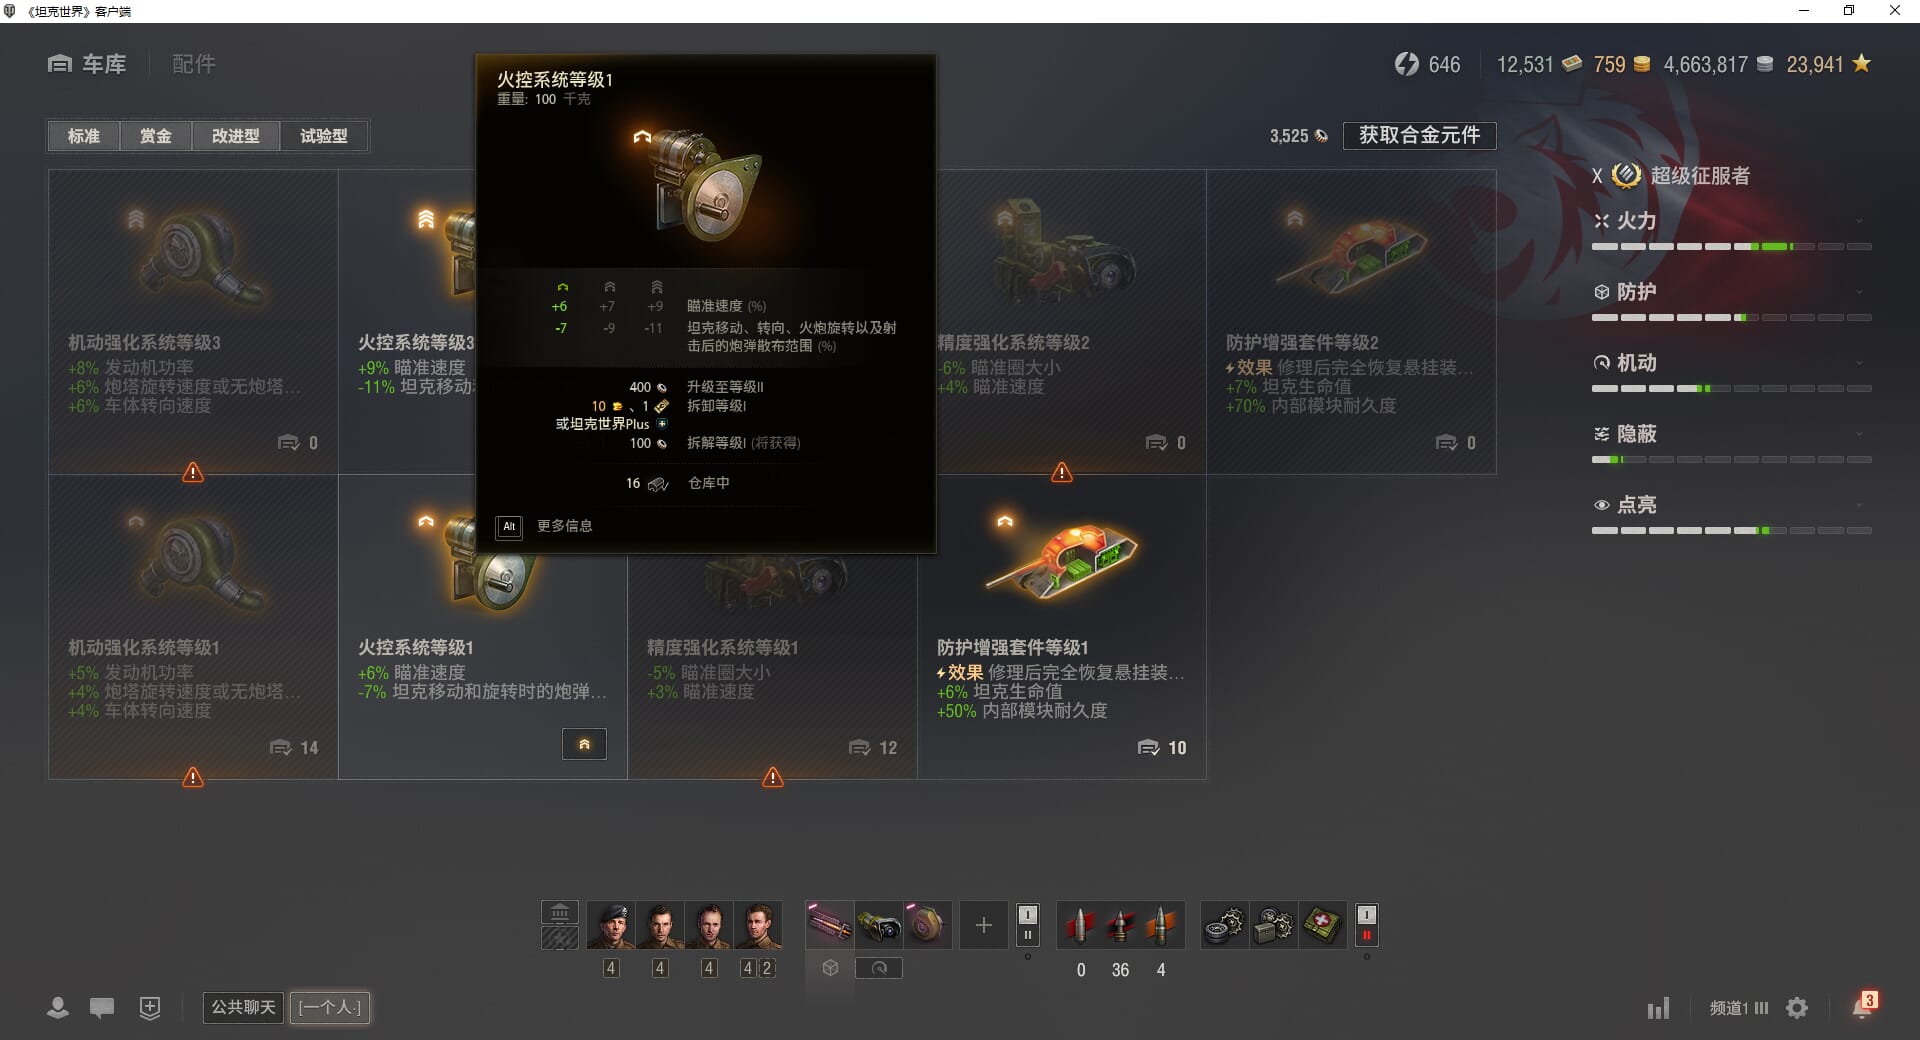
Task: Expand the 火力 firepower parameters
Action: tap(1731, 221)
